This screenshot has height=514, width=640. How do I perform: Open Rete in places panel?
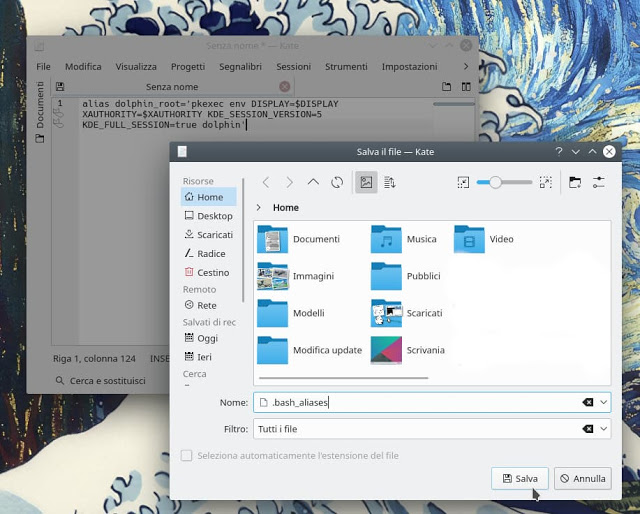tap(209, 305)
